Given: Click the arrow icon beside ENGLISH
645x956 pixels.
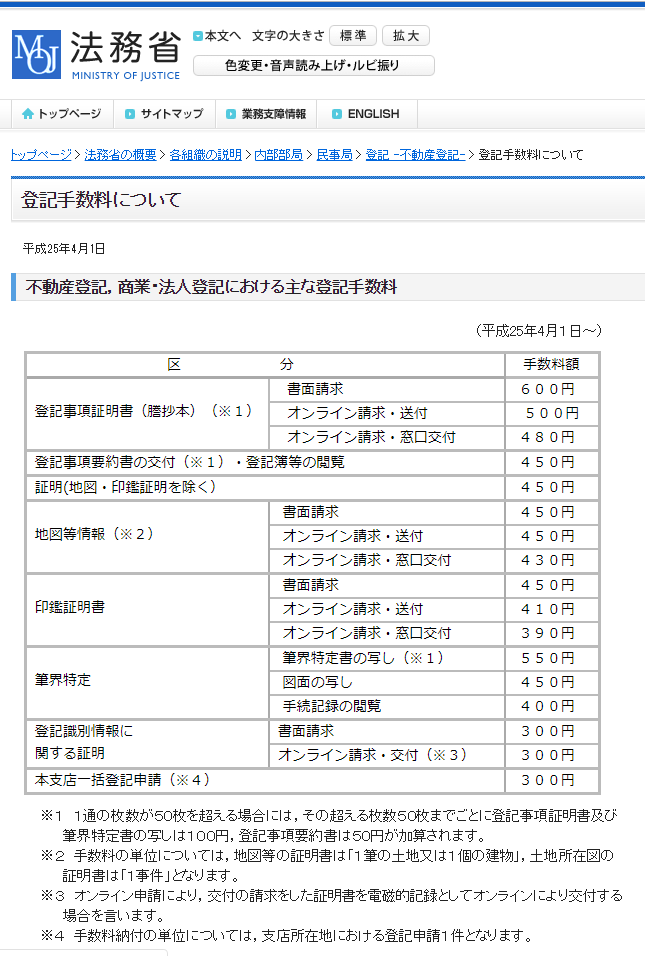Looking at the screenshot, I should point(337,114).
